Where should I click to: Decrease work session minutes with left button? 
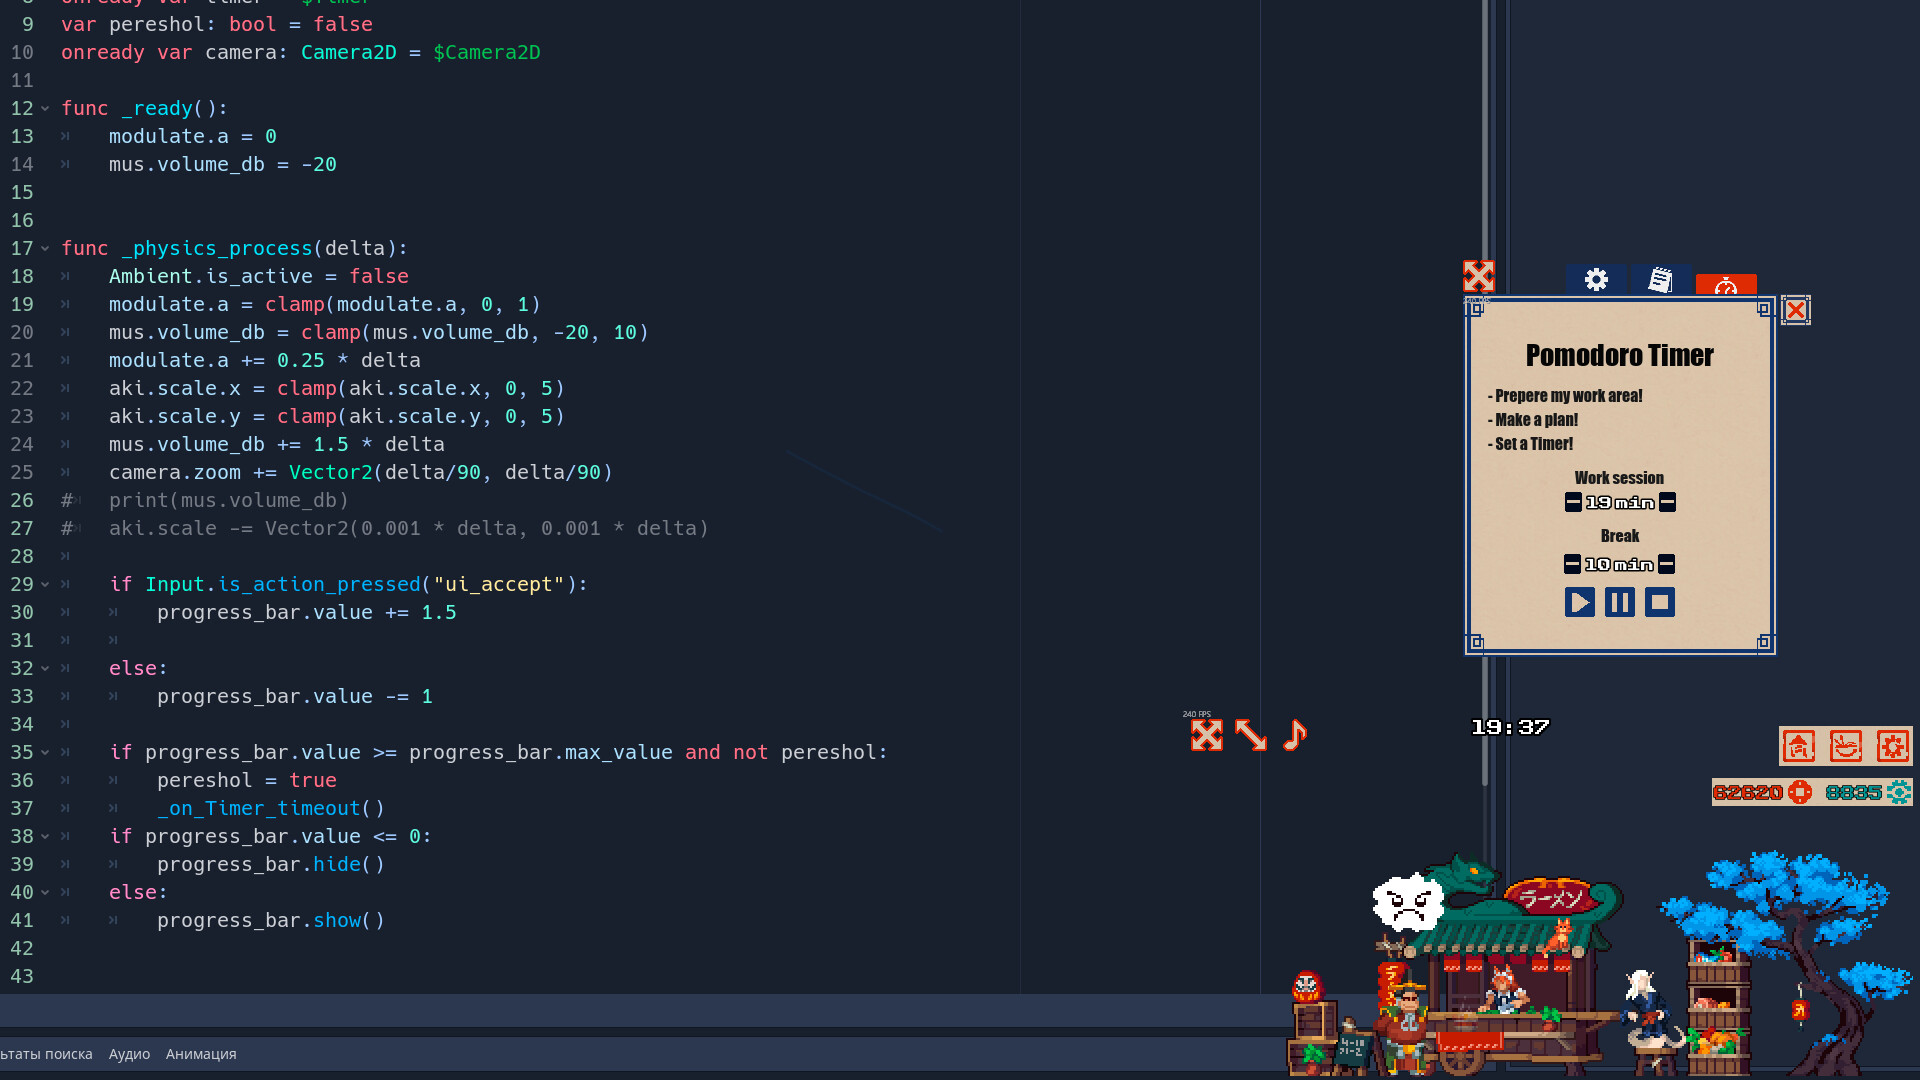pyautogui.click(x=1573, y=502)
